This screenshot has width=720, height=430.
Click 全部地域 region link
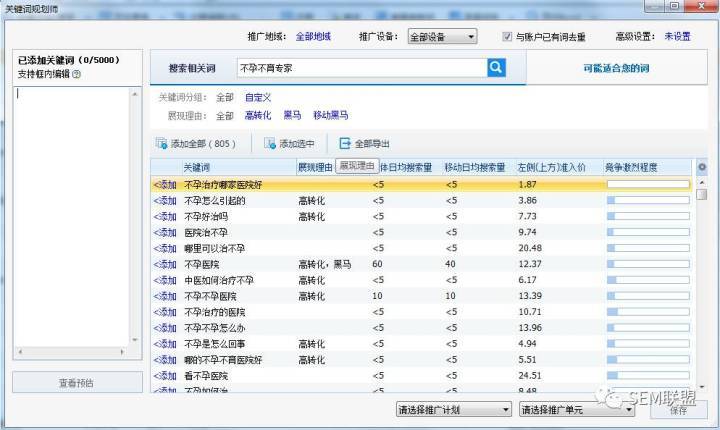point(313,36)
